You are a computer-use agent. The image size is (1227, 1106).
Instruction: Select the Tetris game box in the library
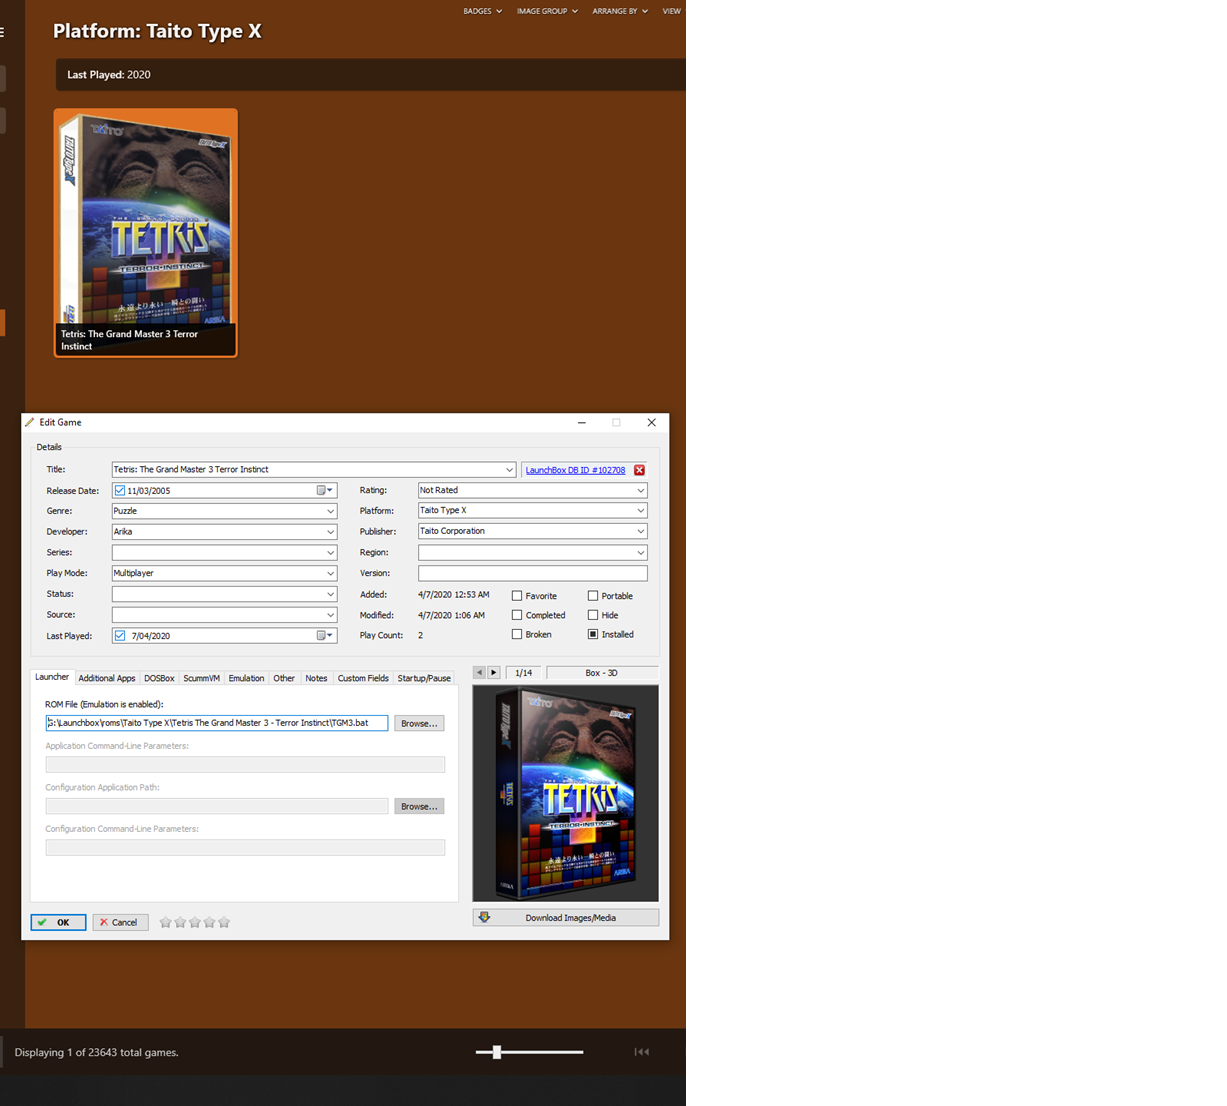[146, 233]
